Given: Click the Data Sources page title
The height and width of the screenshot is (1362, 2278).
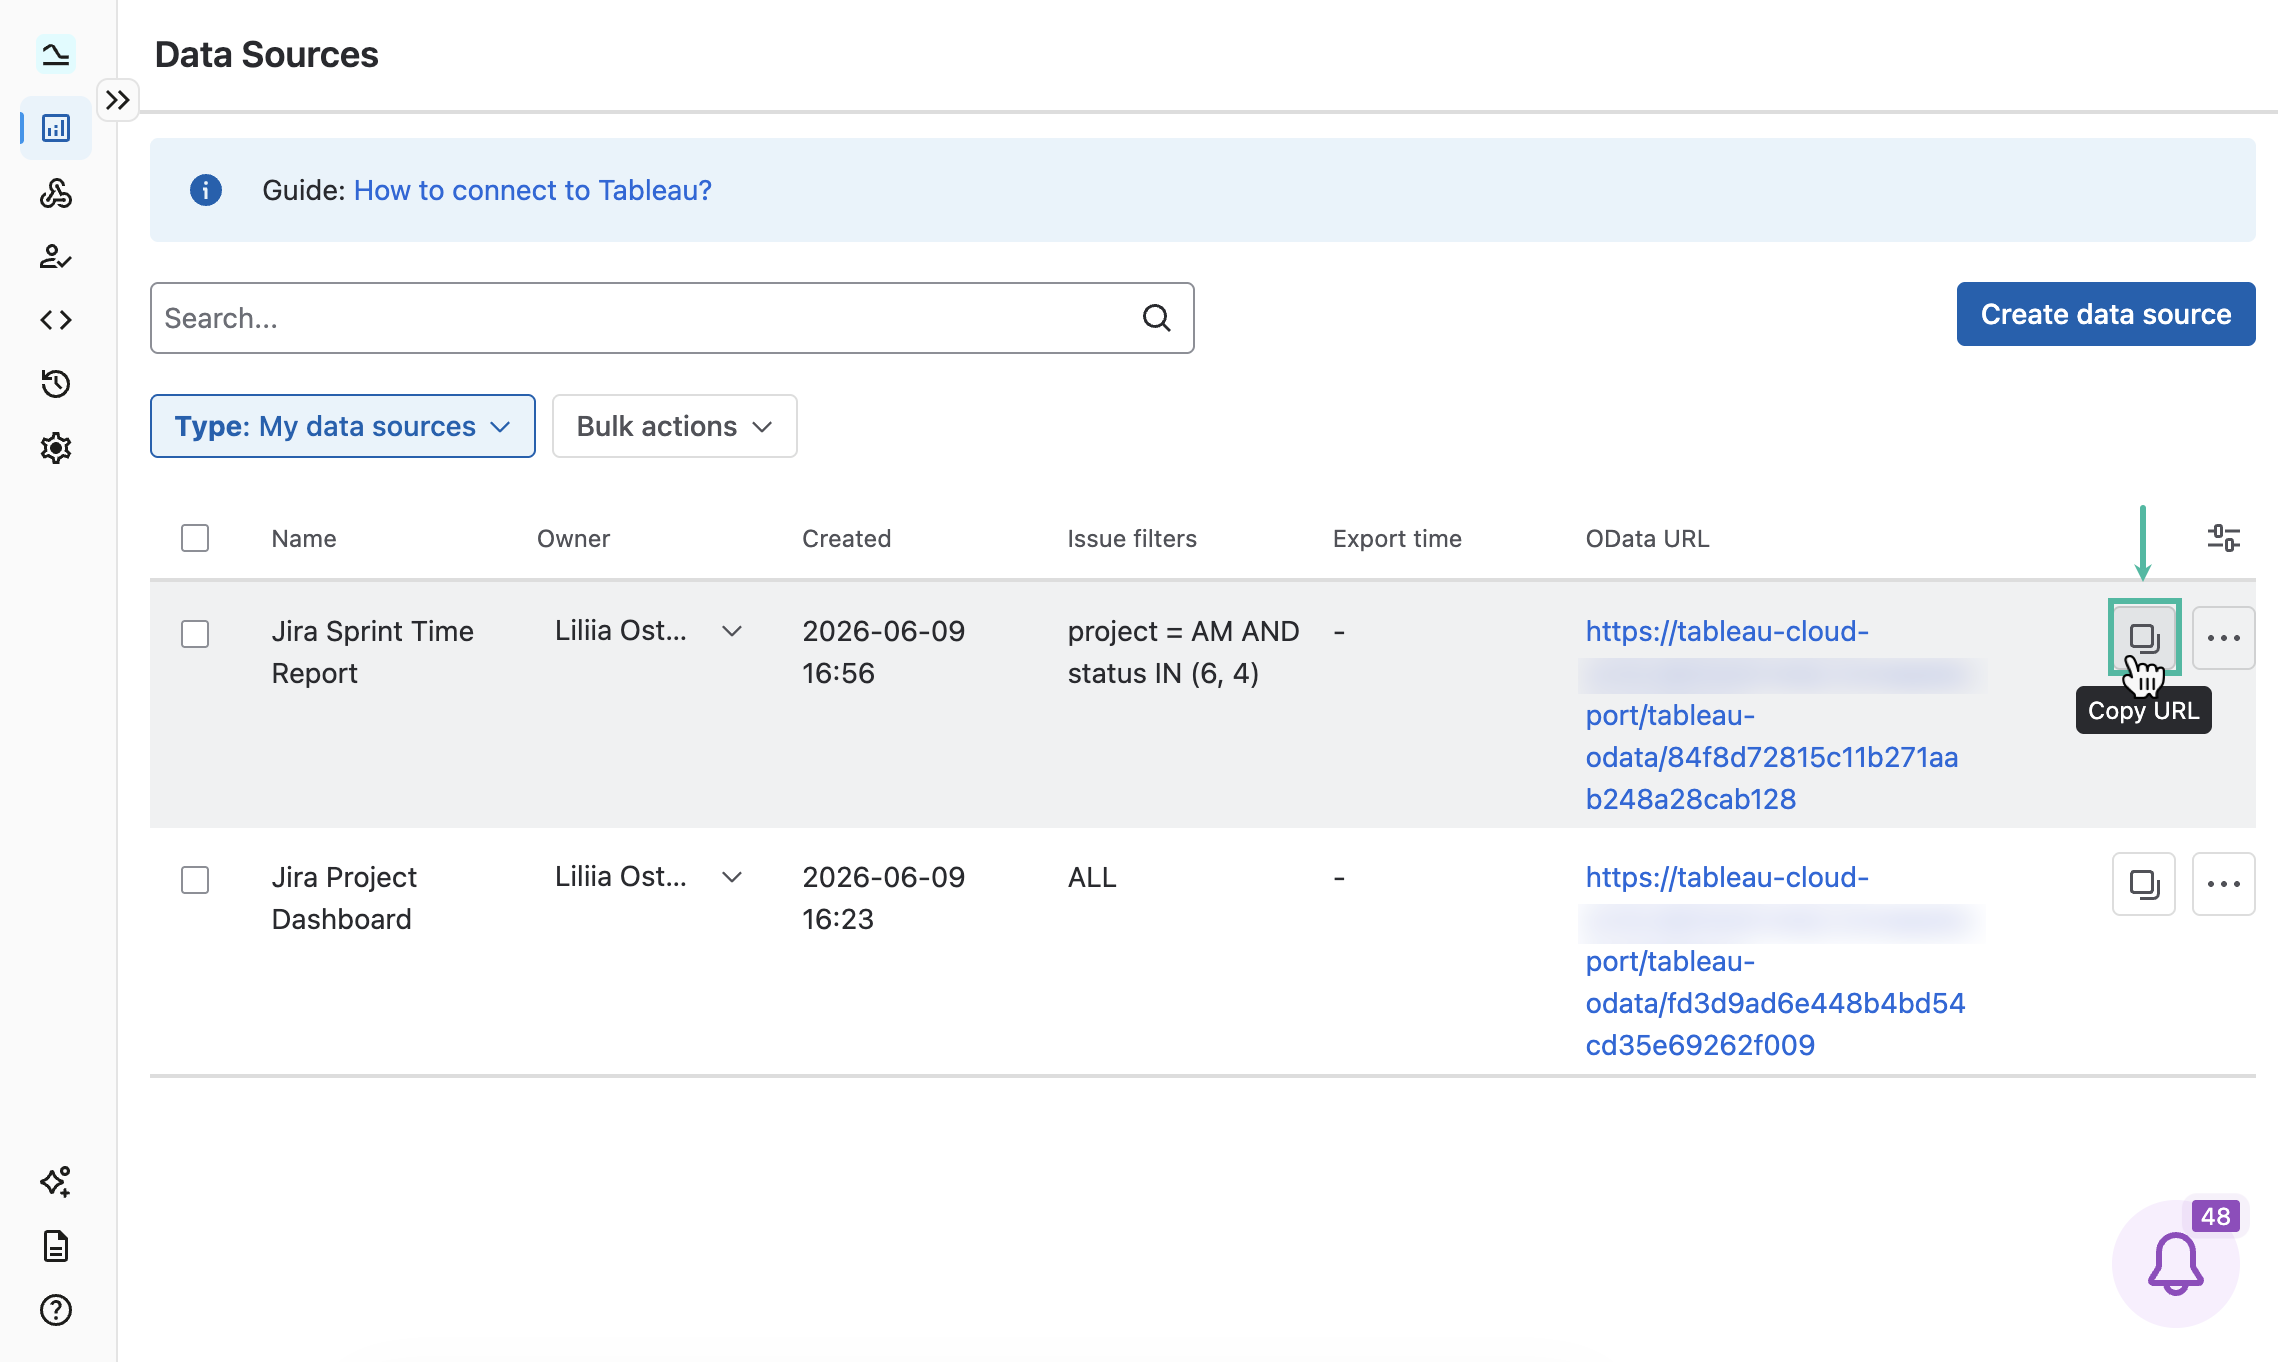Looking at the screenshot, I should tap(267, 54).
